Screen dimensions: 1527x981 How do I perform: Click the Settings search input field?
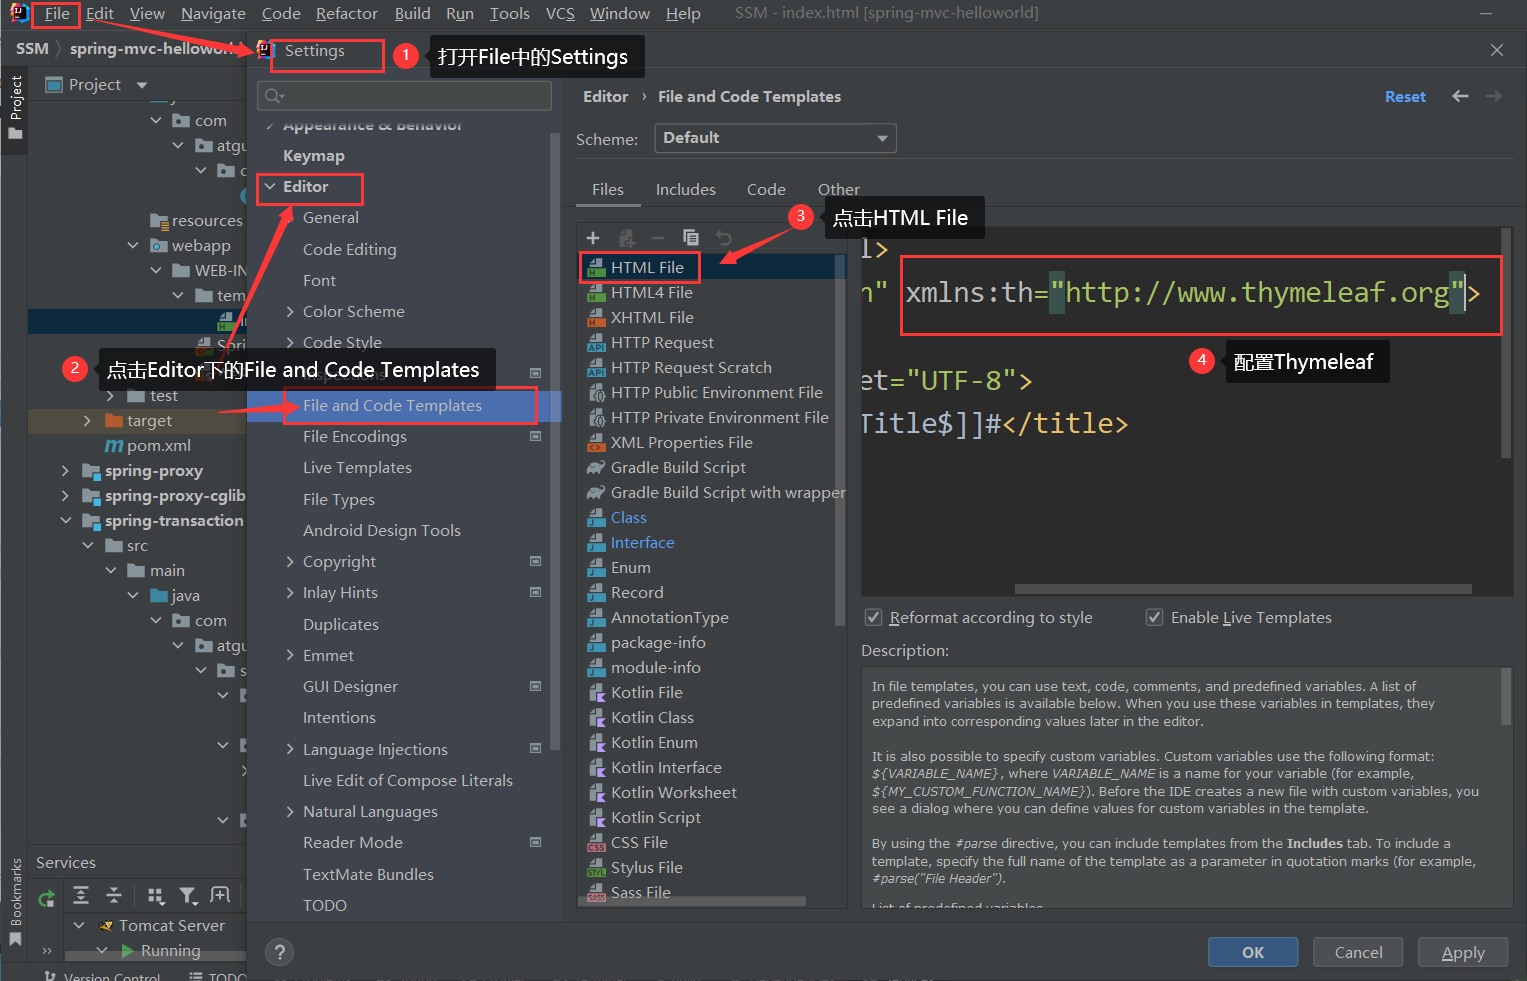404,96
